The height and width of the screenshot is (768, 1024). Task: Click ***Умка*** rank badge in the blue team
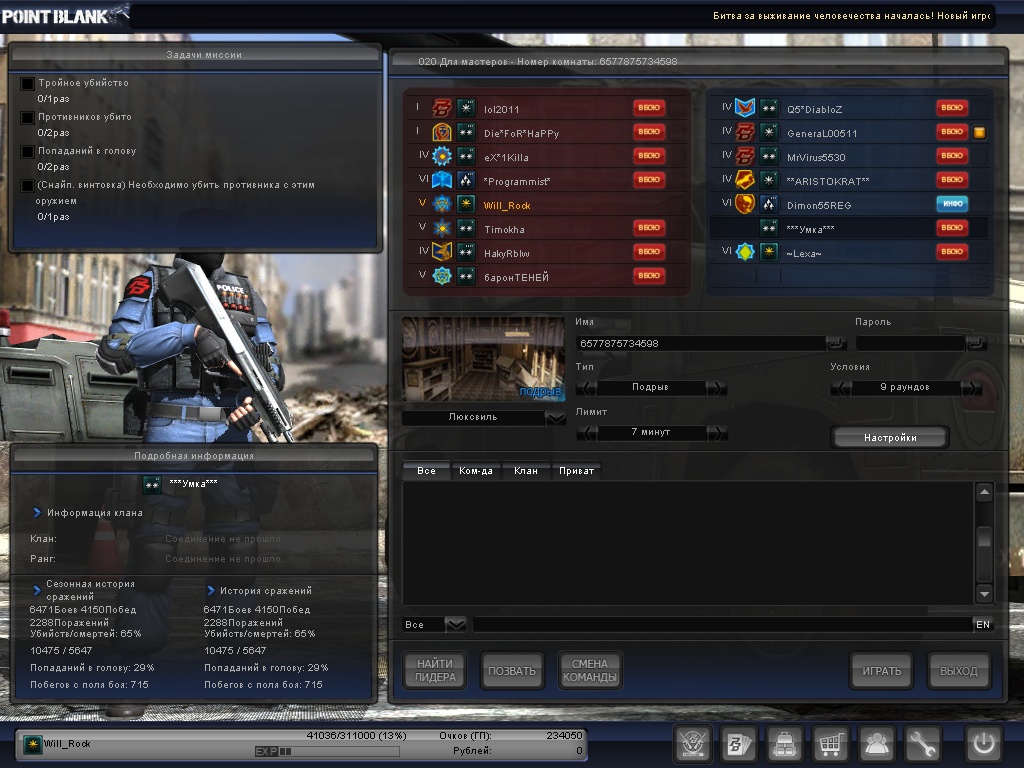769,228
